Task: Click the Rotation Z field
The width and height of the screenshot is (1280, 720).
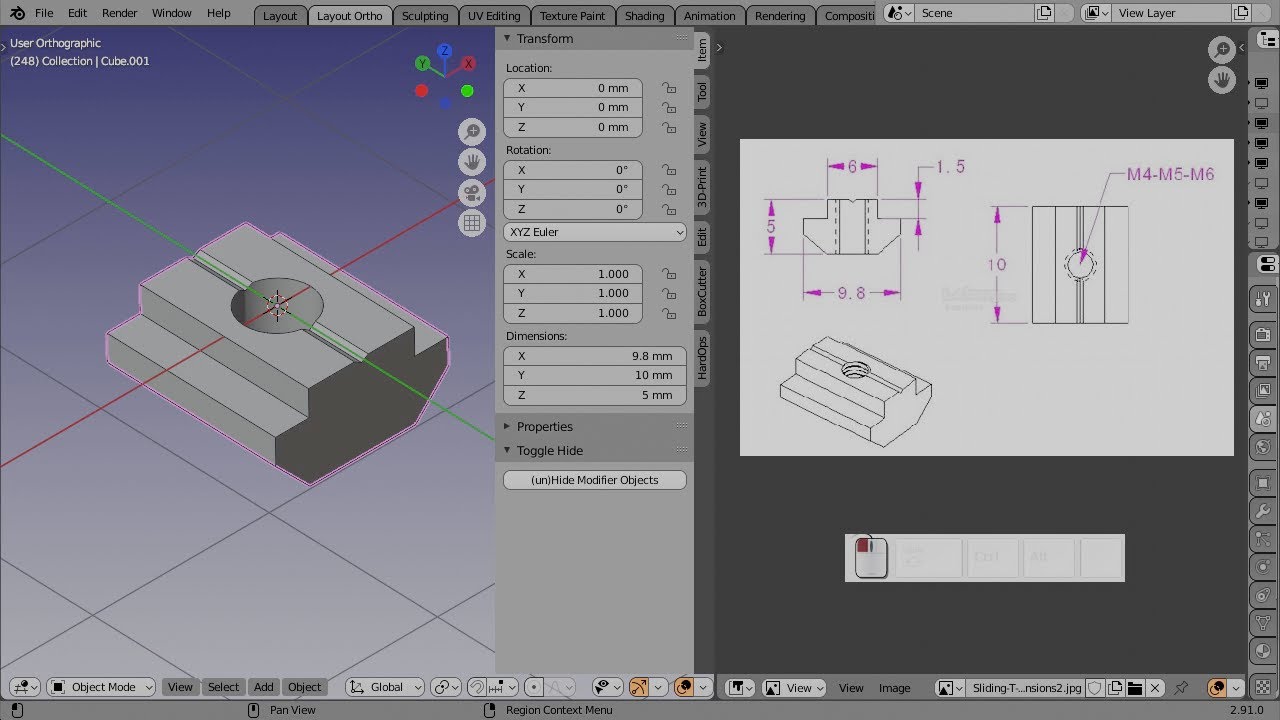Action: tap(573, 209)
